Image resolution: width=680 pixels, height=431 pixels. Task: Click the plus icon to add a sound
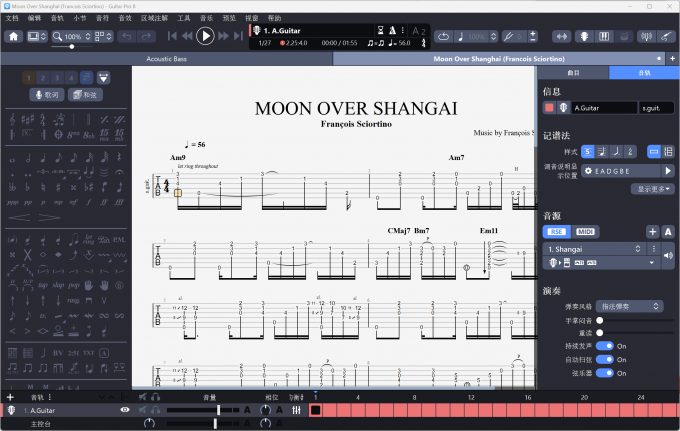click(652, 231)
